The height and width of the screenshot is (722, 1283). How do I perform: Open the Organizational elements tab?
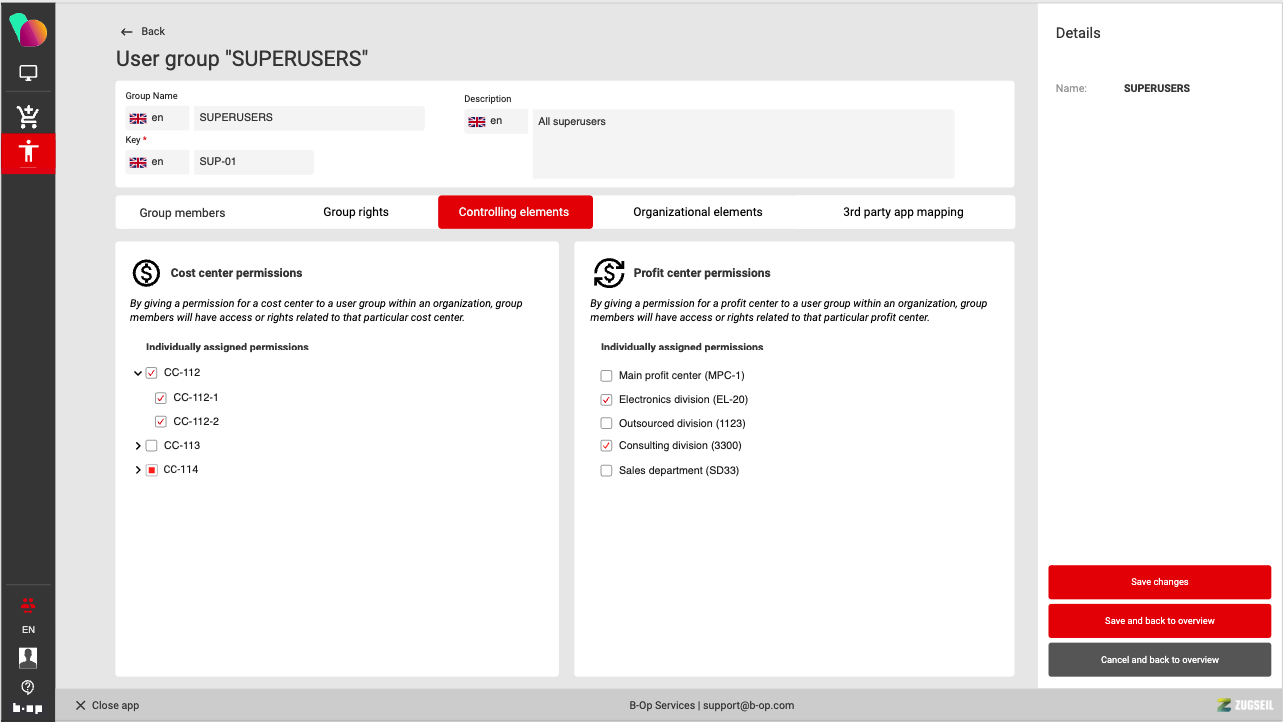coord(697,212)
